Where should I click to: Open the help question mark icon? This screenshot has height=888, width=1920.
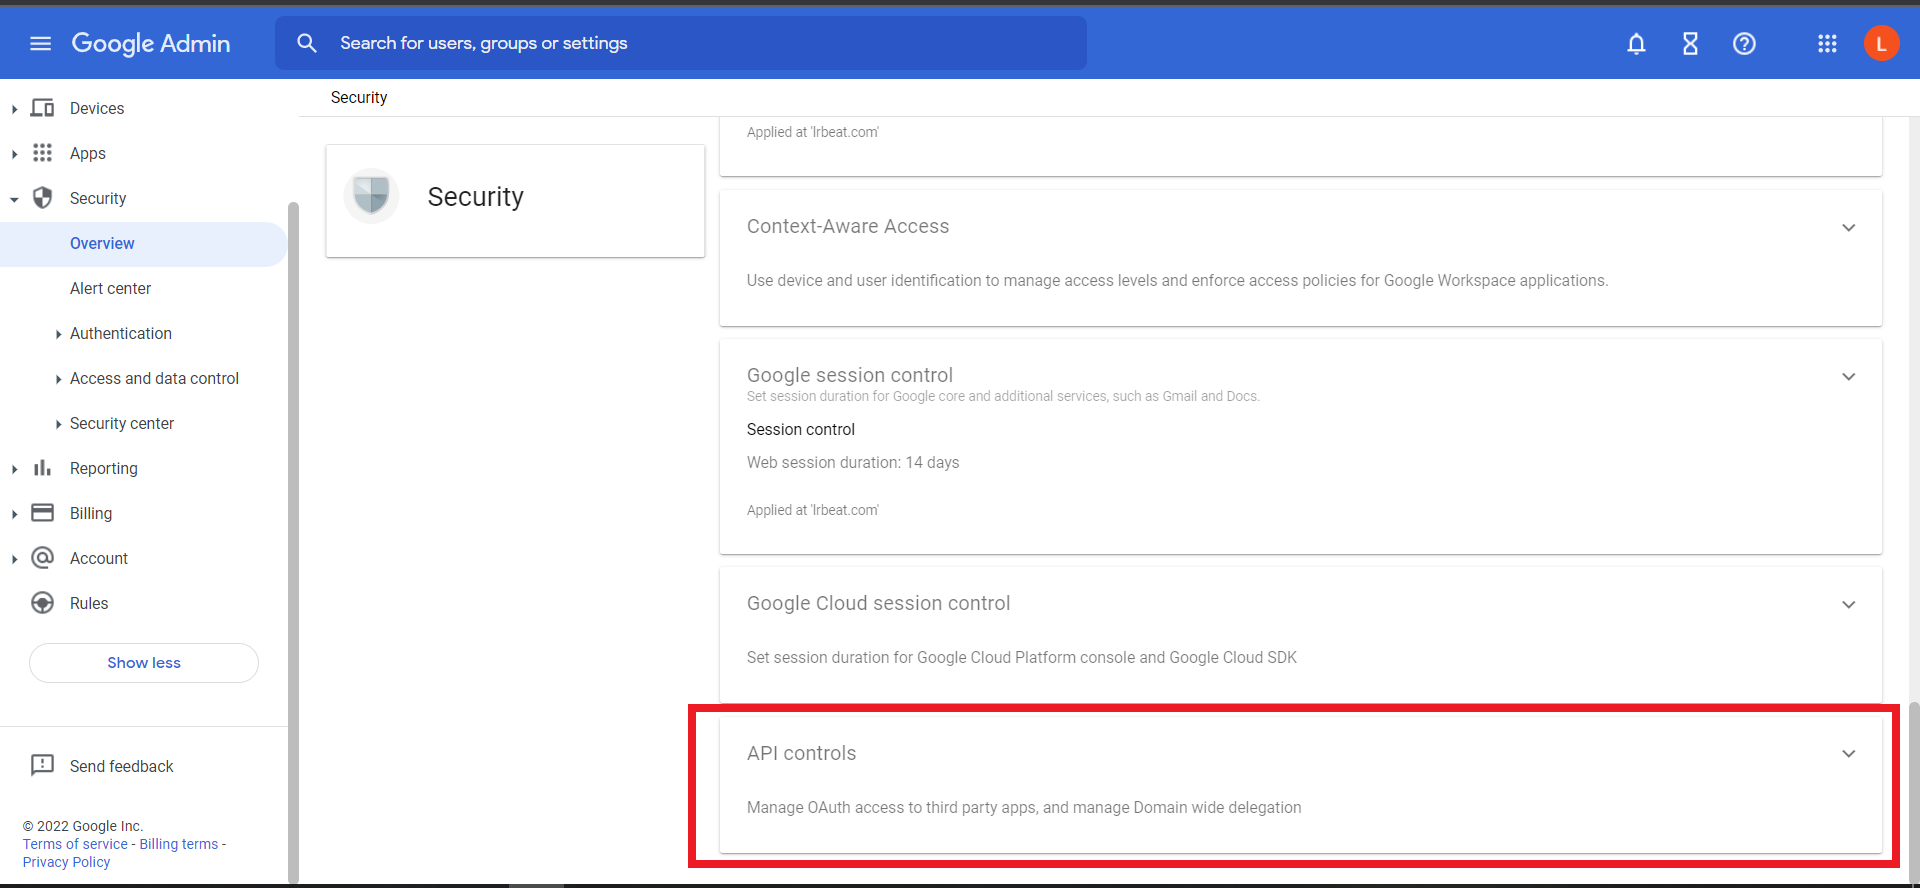coord(1744,44)
